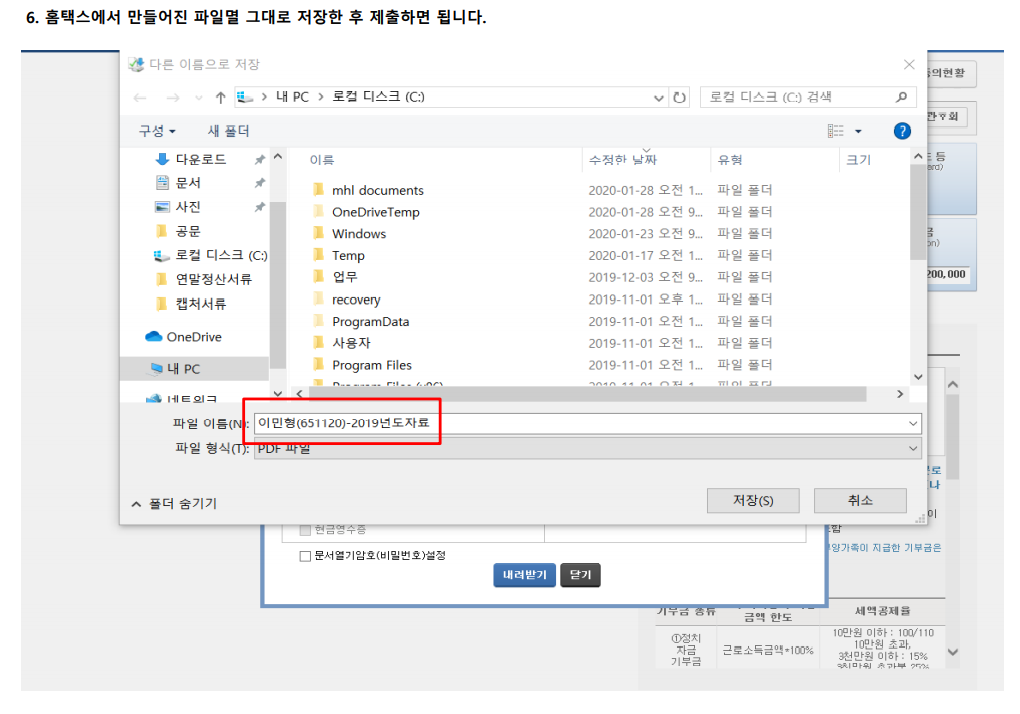
Task: Select 다운로드 in the navigation pane
Action: click(x=200, y=159)
